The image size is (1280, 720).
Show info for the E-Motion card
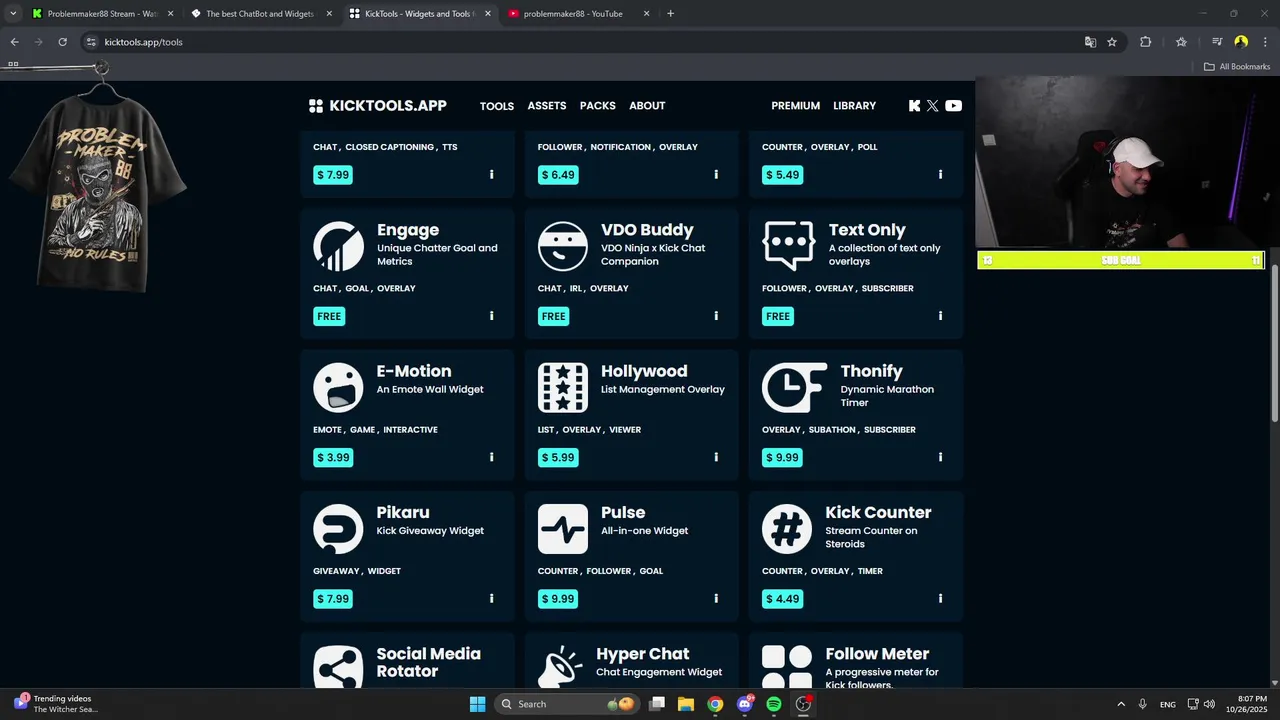tap(491, 457)
